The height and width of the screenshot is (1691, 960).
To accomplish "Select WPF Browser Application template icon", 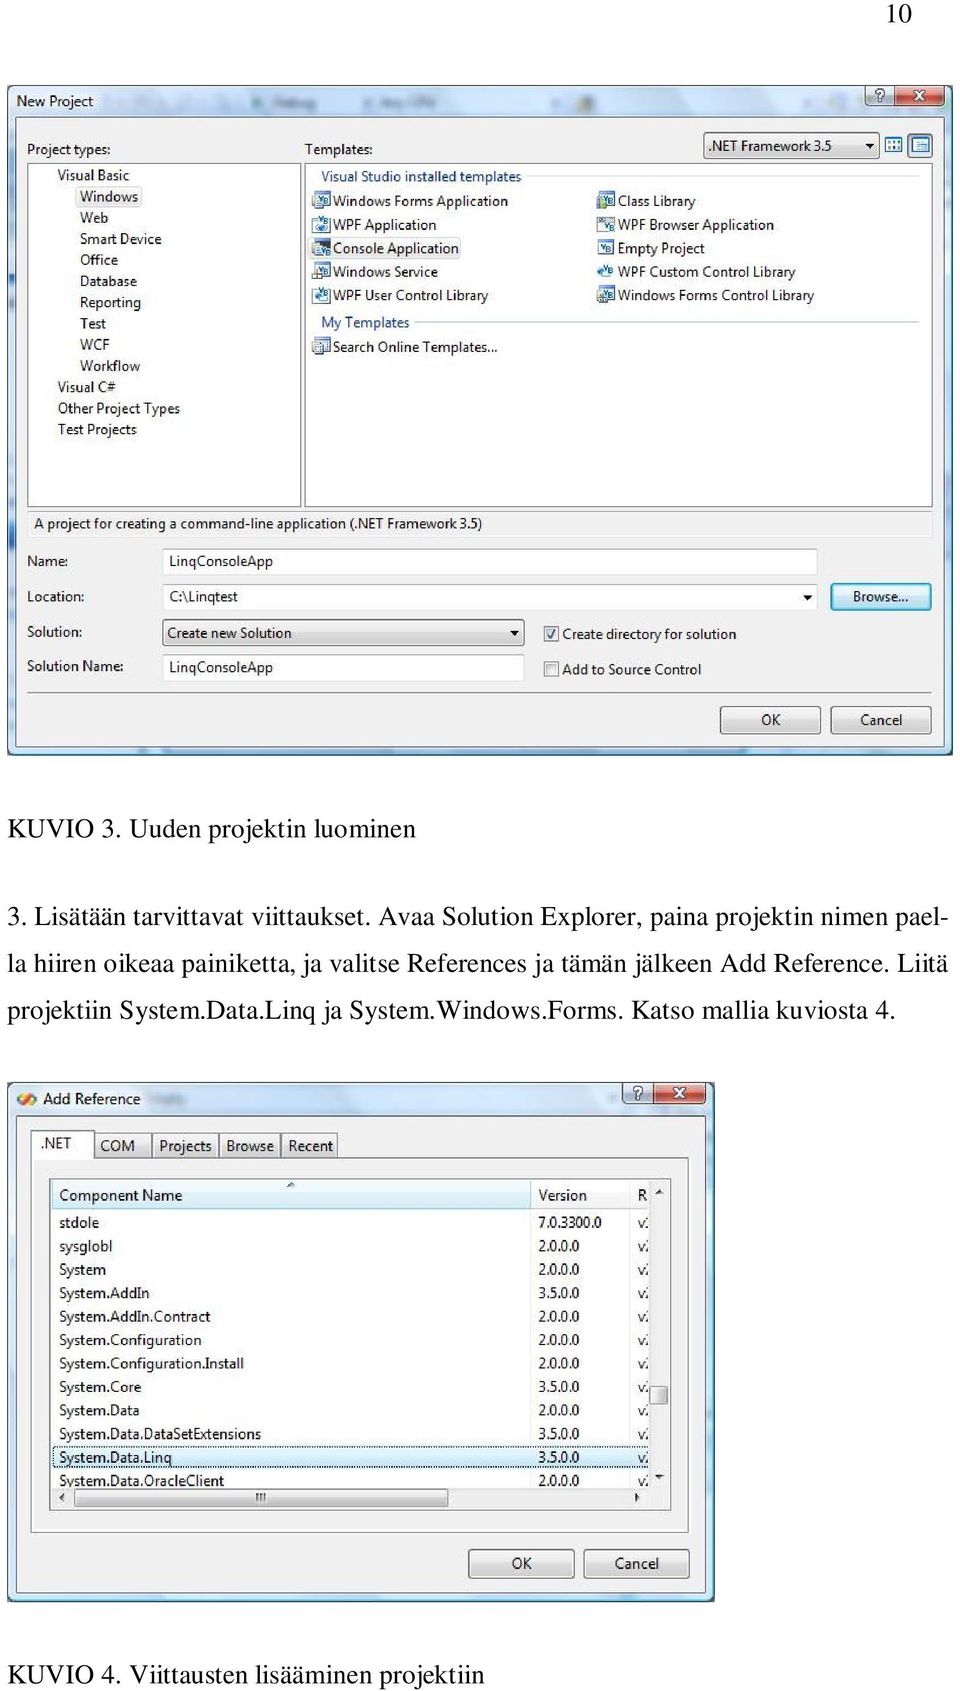I will (605, 225).
